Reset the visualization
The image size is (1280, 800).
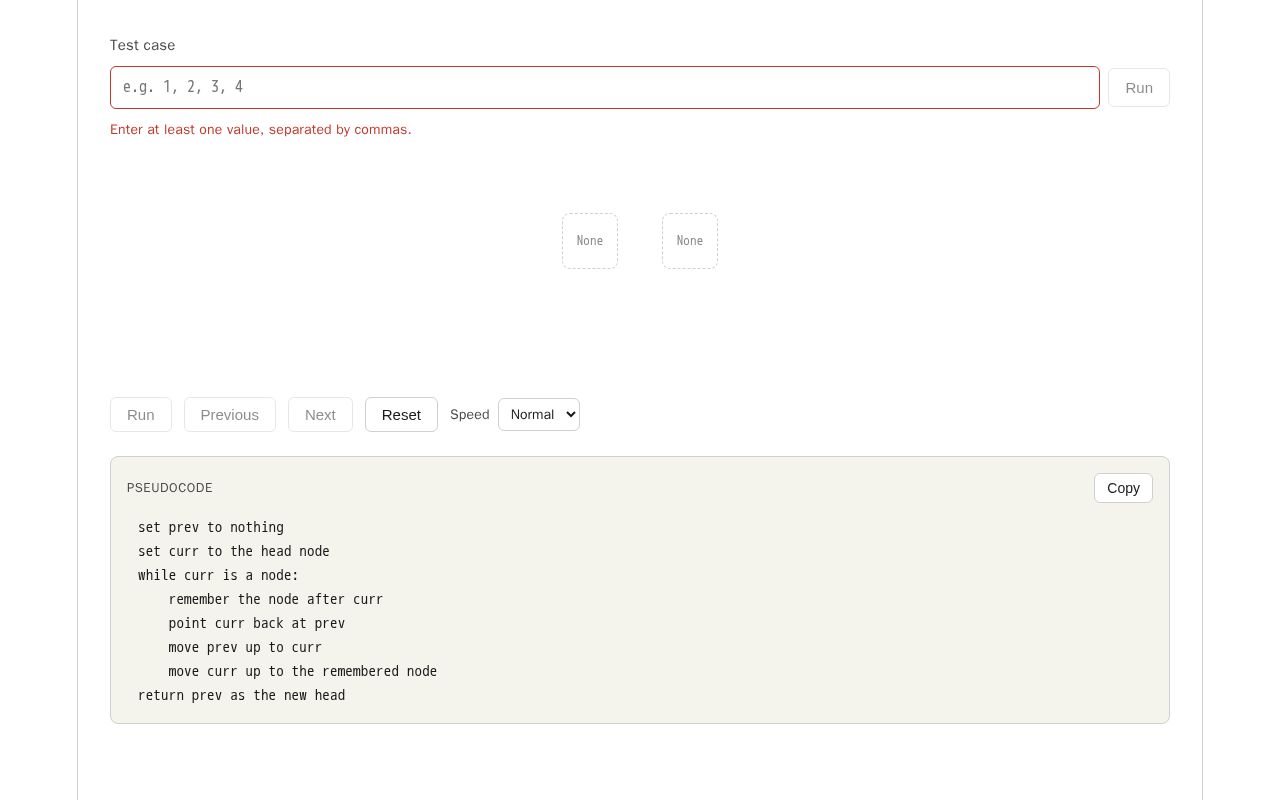(401, 414)
